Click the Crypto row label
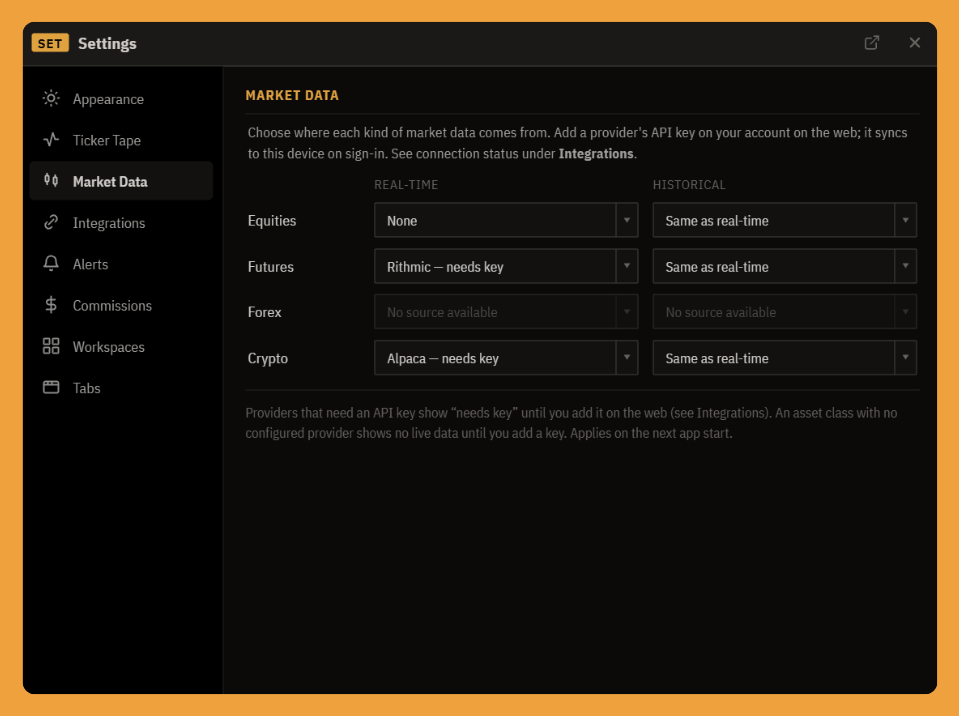959x716 pixels. coord(267,358)
